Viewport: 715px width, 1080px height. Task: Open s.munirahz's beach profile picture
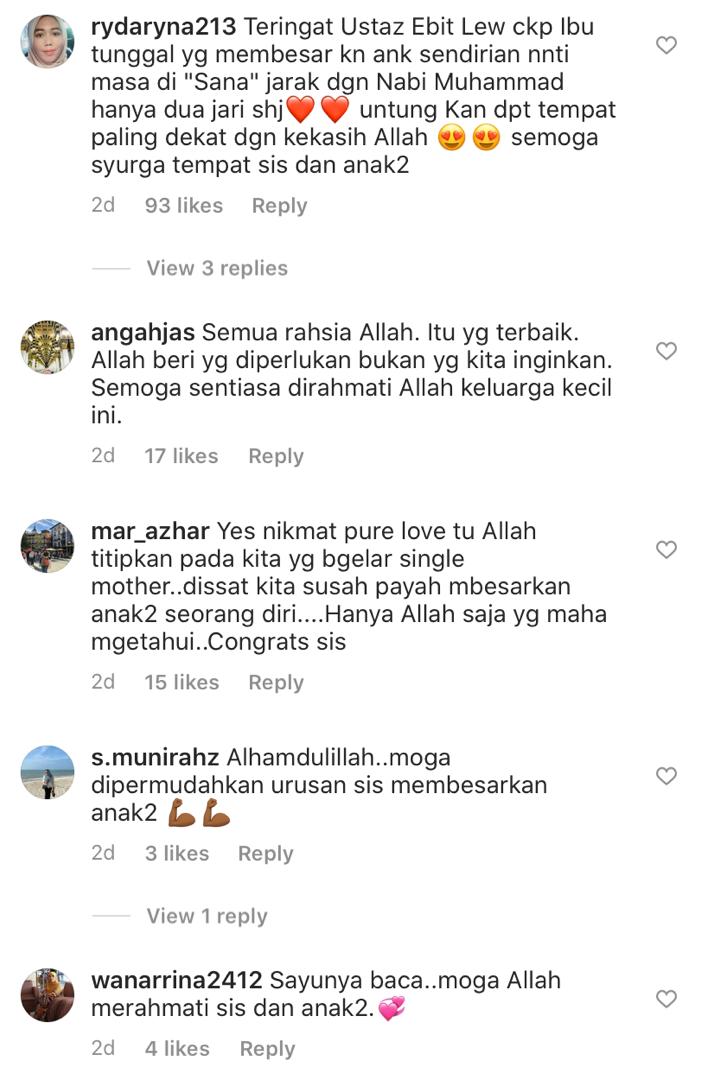pos(48,772)
